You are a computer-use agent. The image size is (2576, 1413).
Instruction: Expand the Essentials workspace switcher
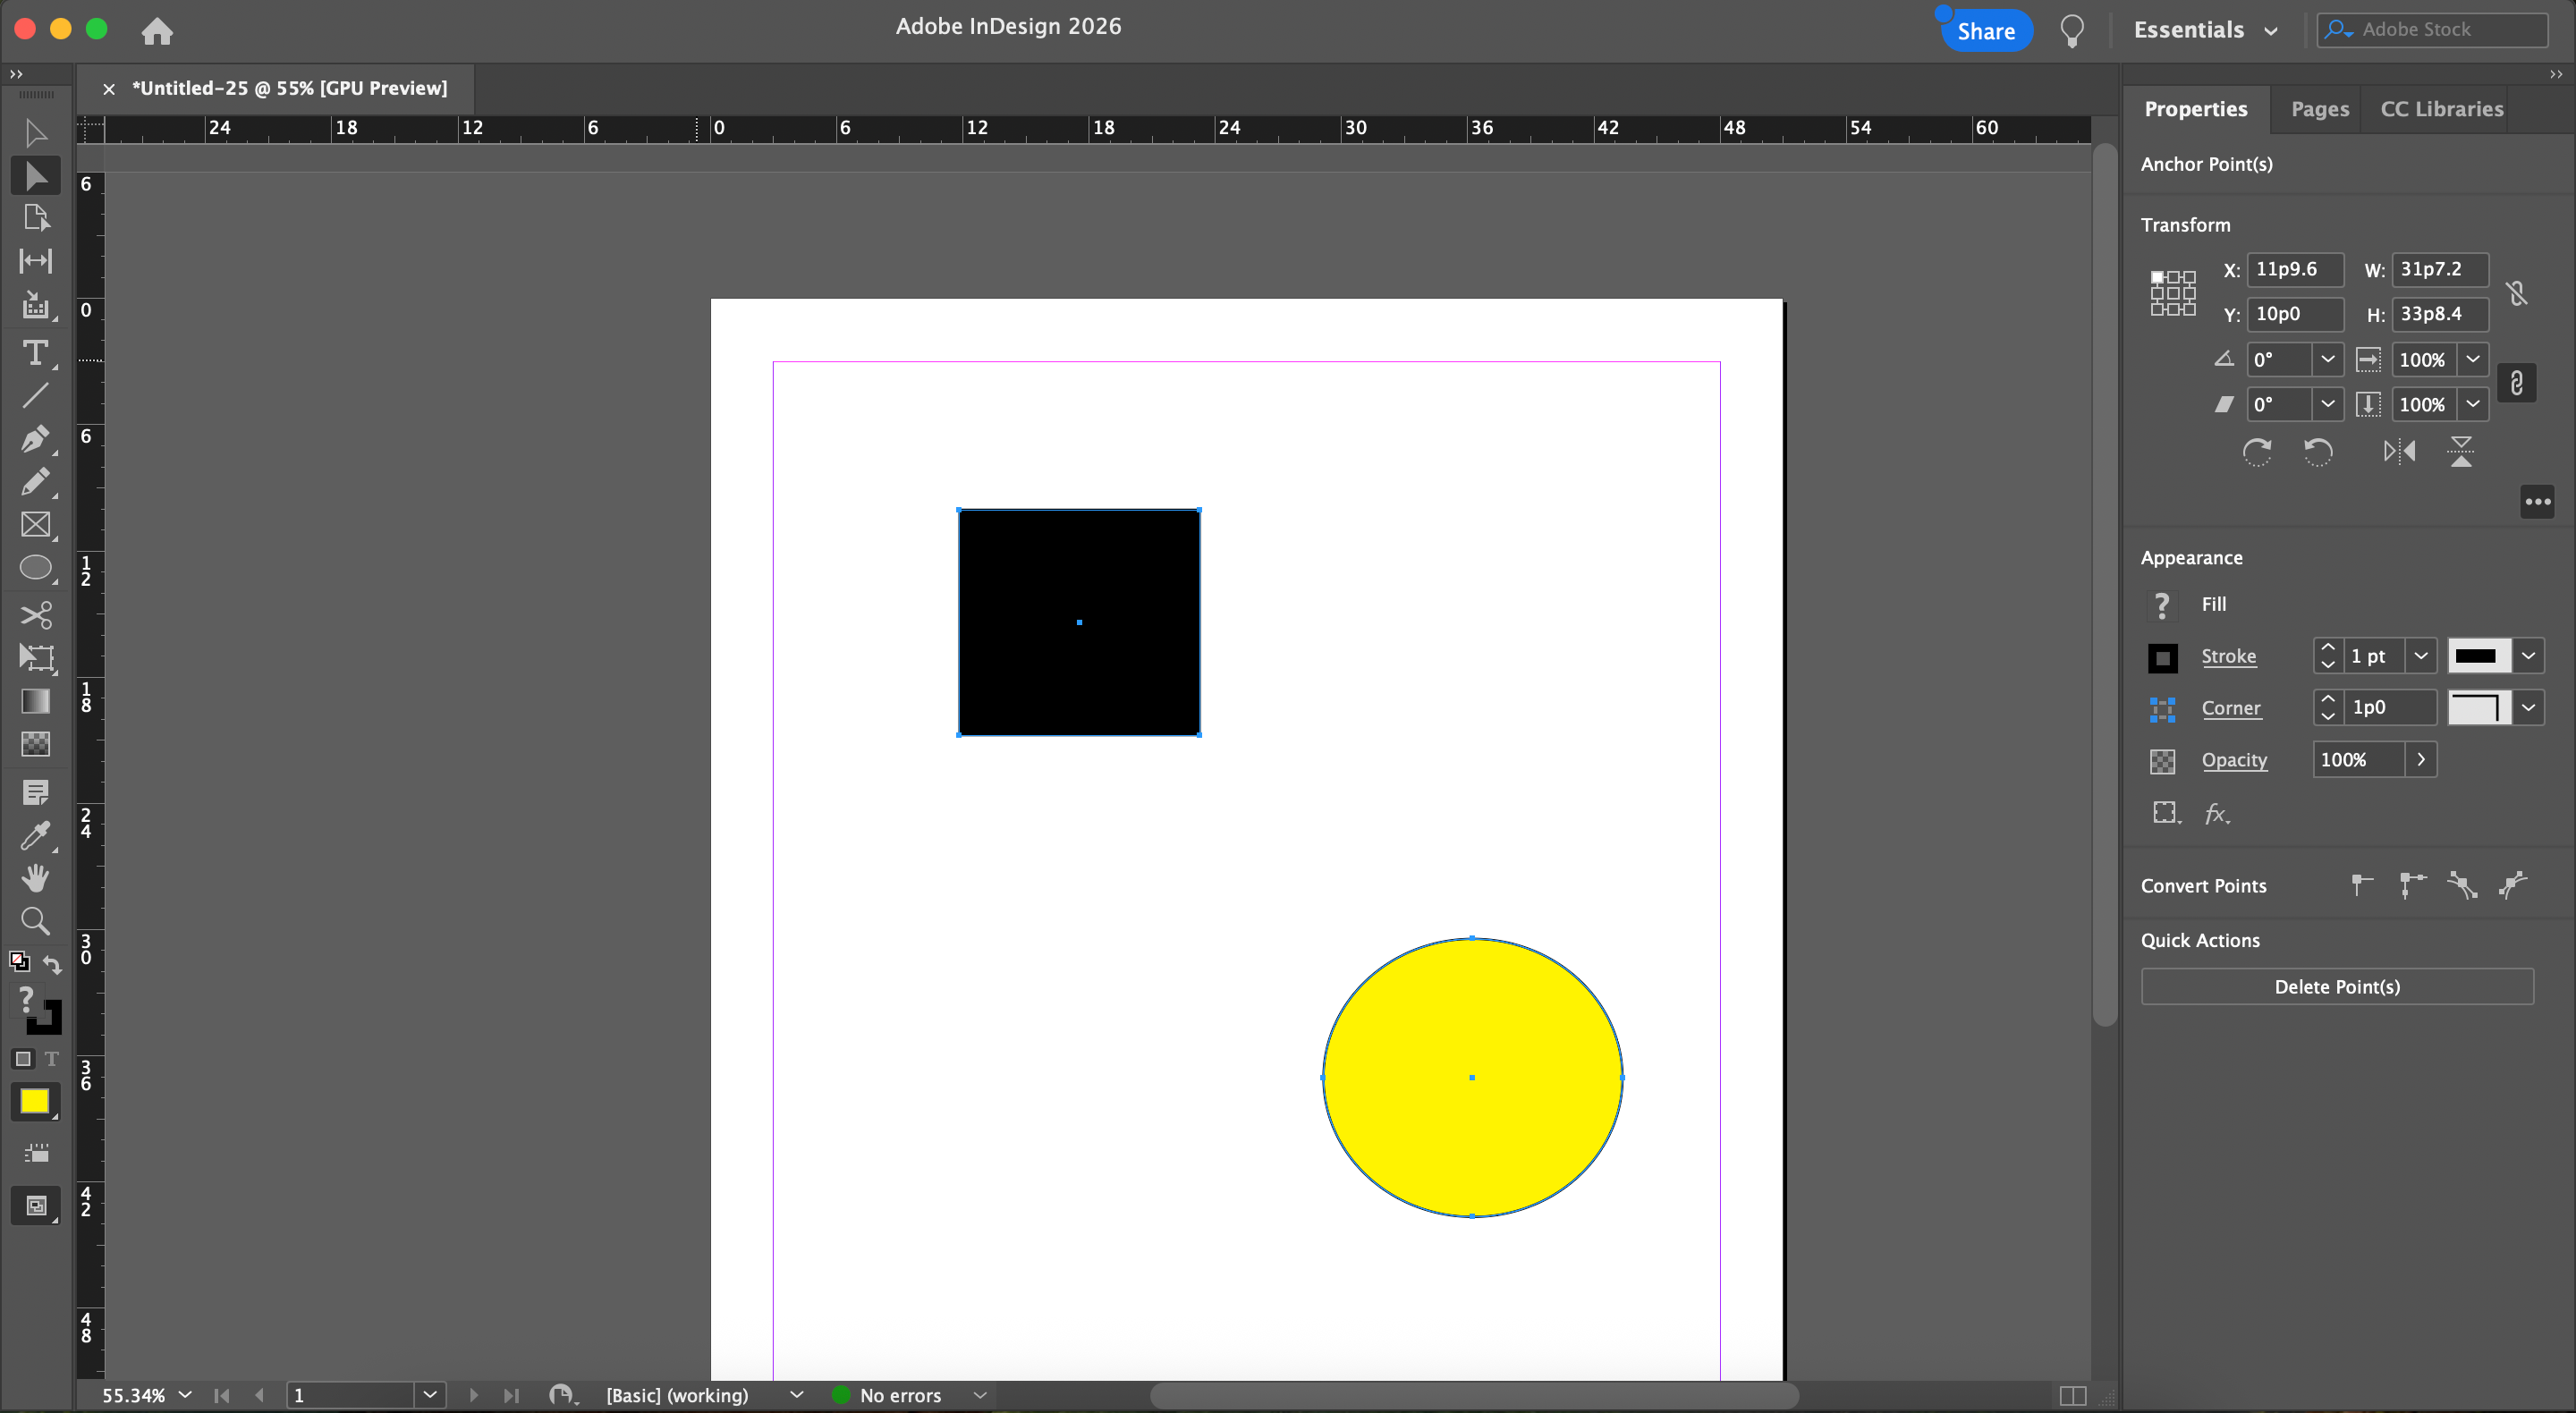tap(2206, 30)
